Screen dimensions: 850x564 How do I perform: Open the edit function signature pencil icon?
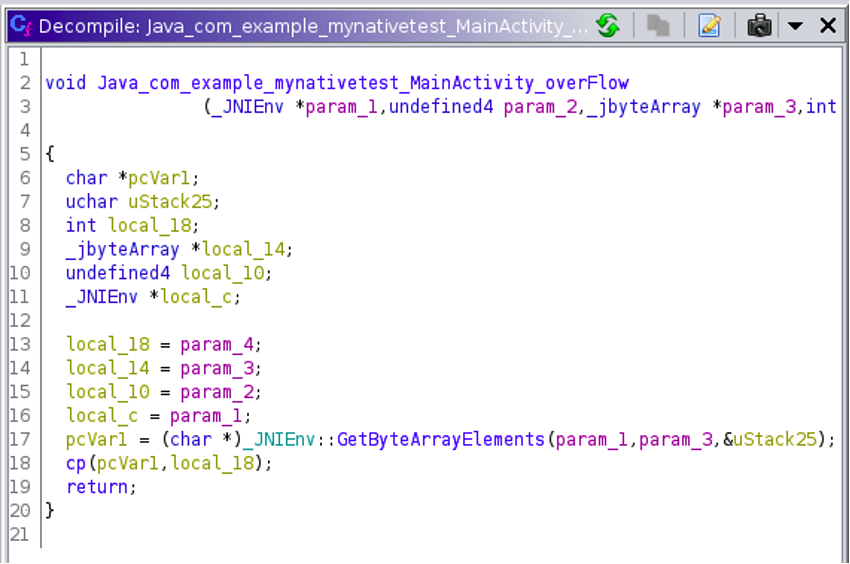point(710,25)
